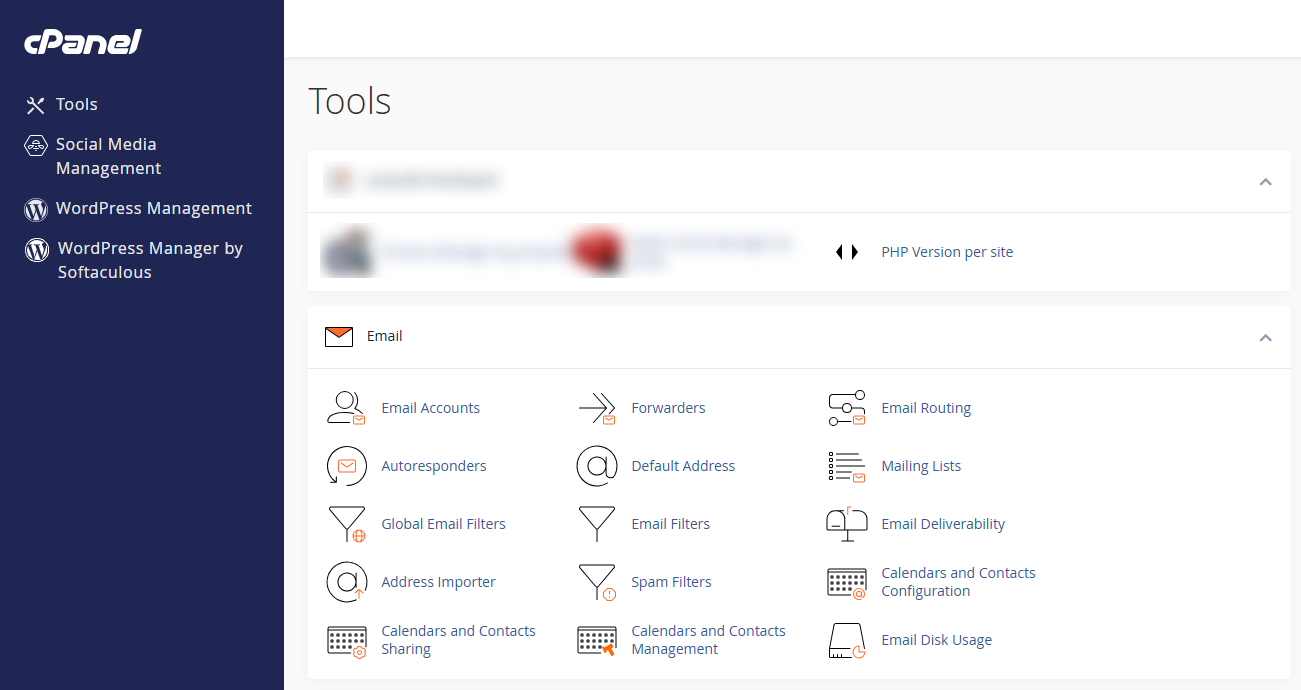Open Tools in the sidebar menu
The height and width of the screenshot is (690, 1301).
click(x=77, y=104)
